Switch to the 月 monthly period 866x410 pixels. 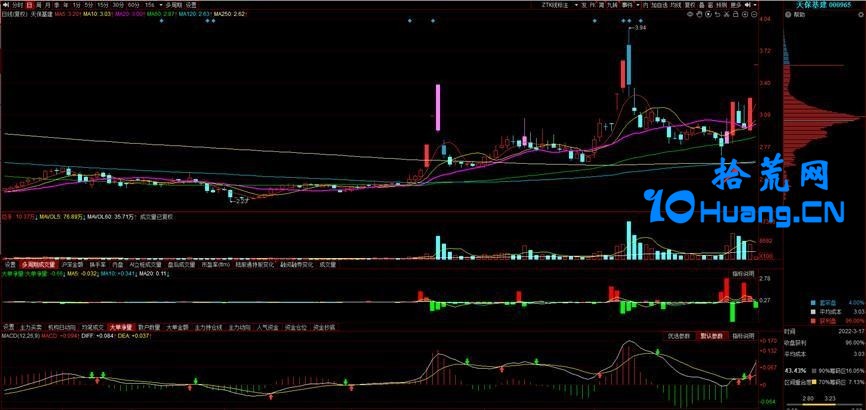pos(47,5)
